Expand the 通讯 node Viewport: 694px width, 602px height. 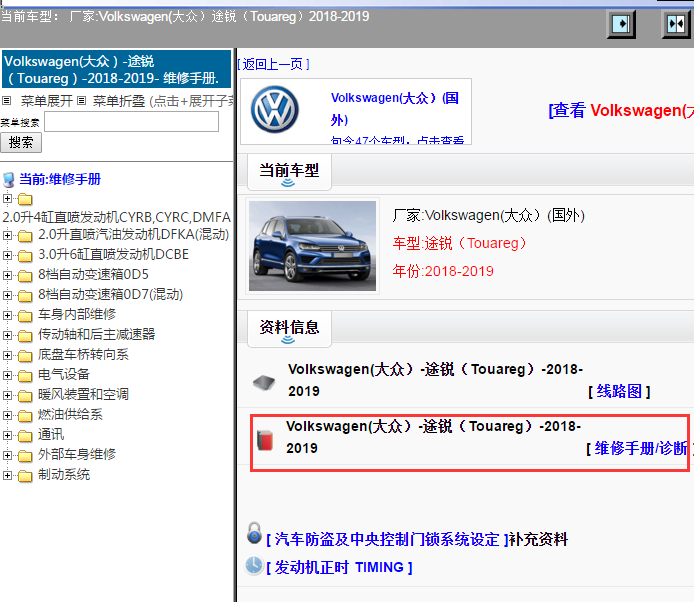[7, 435]
